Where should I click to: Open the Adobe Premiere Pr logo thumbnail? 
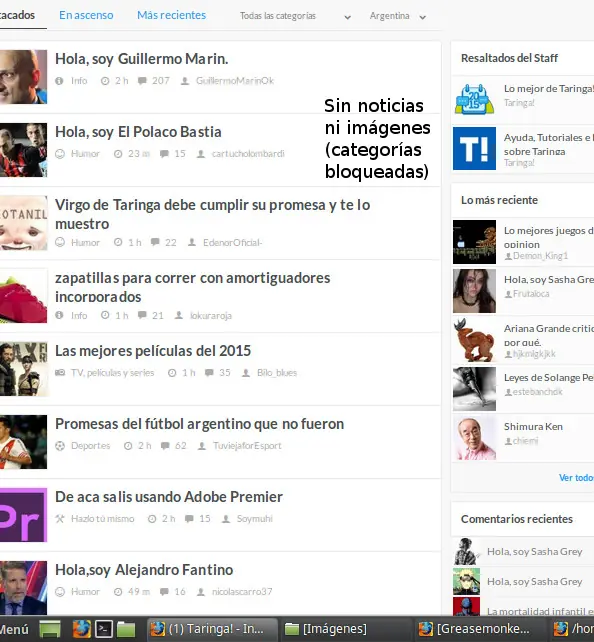23,515
